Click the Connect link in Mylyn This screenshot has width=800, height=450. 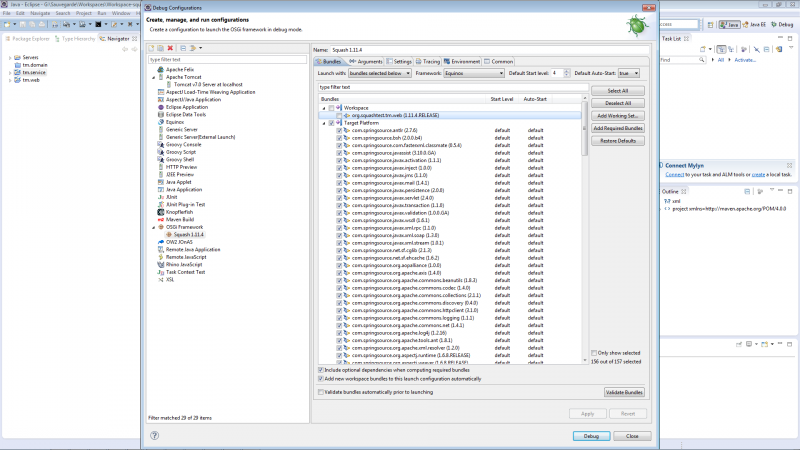point(674,174)
